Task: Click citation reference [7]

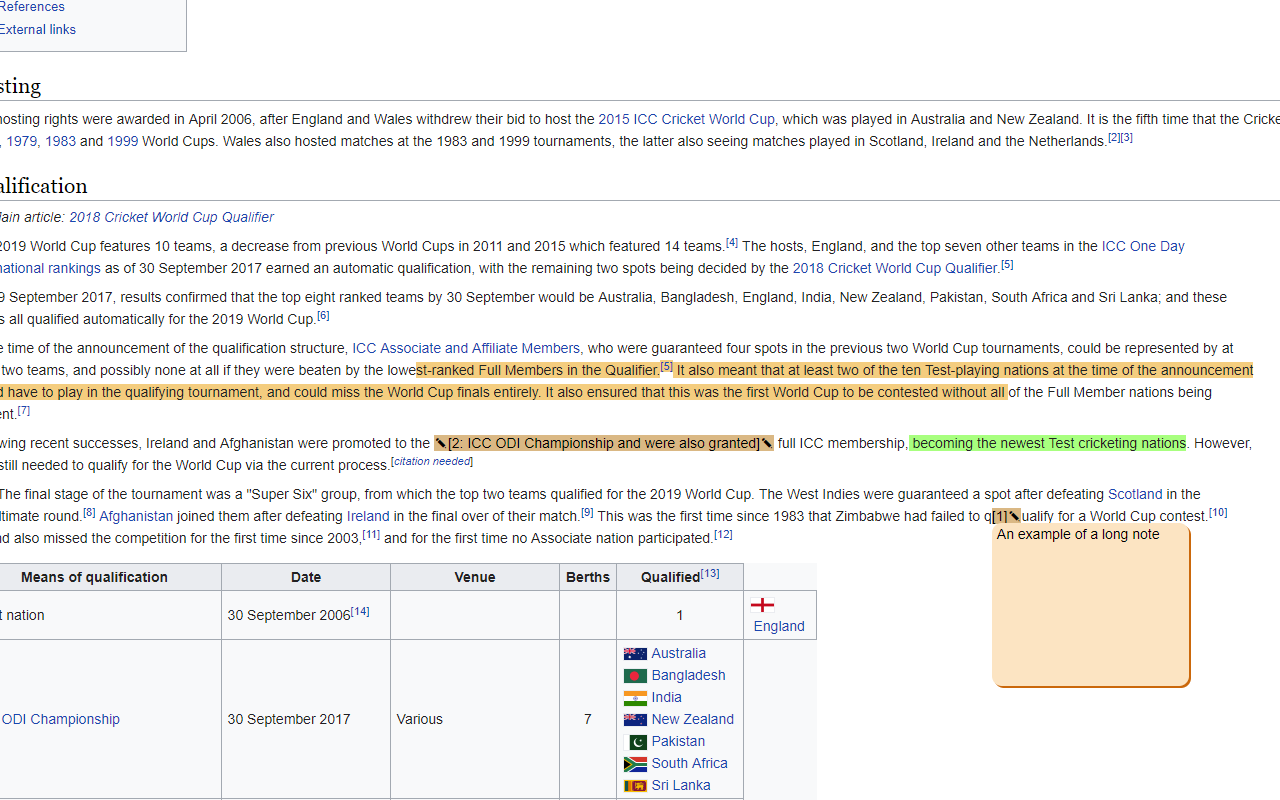Action: [24, 410]
